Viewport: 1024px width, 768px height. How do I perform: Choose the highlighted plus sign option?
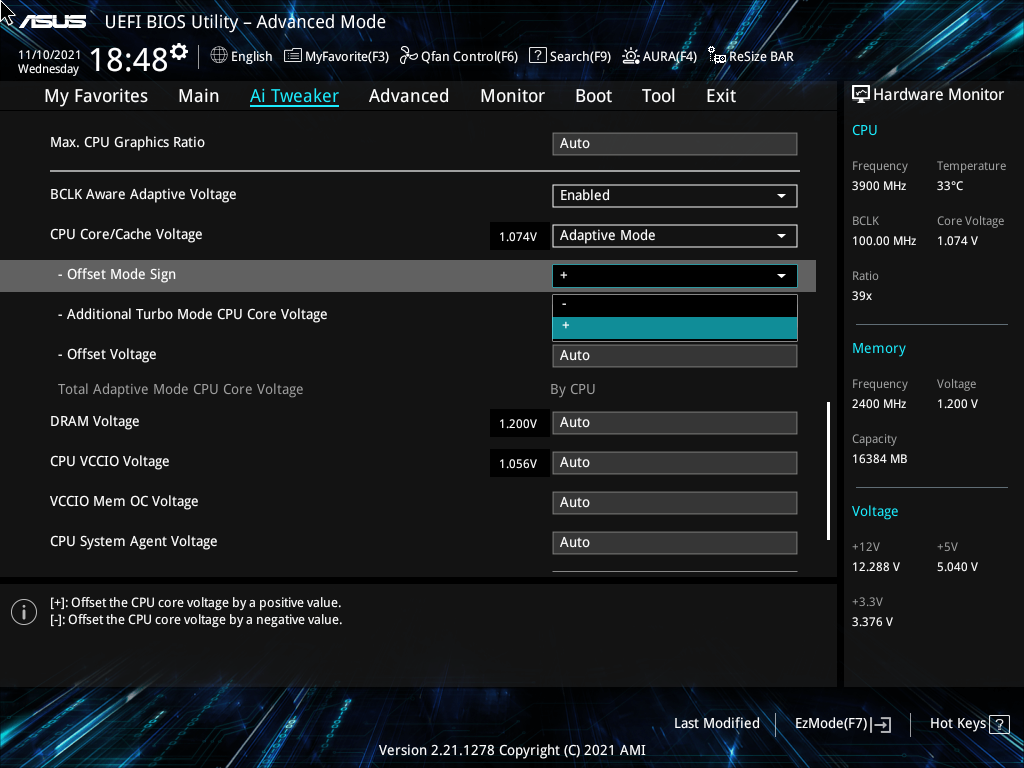675,328
